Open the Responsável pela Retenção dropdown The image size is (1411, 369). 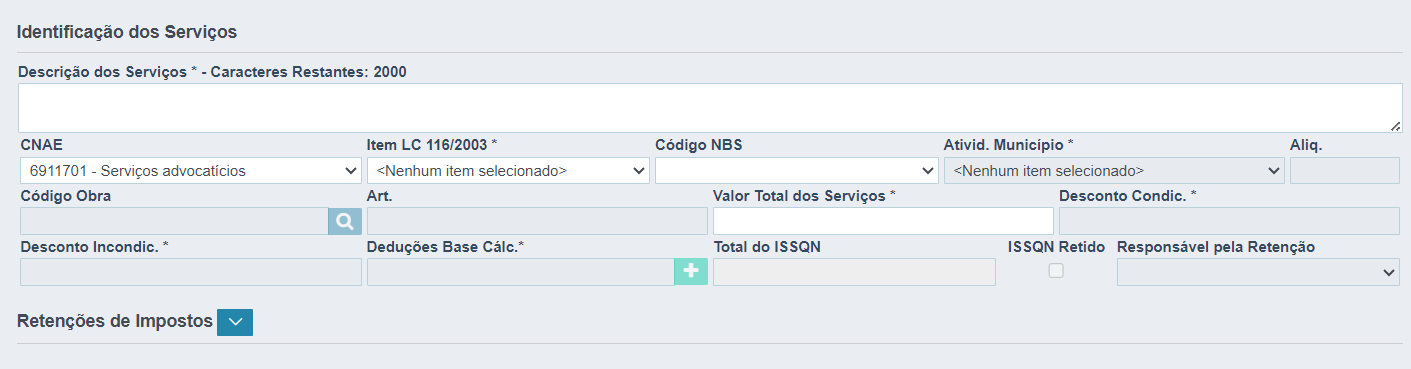point(1258,272)
